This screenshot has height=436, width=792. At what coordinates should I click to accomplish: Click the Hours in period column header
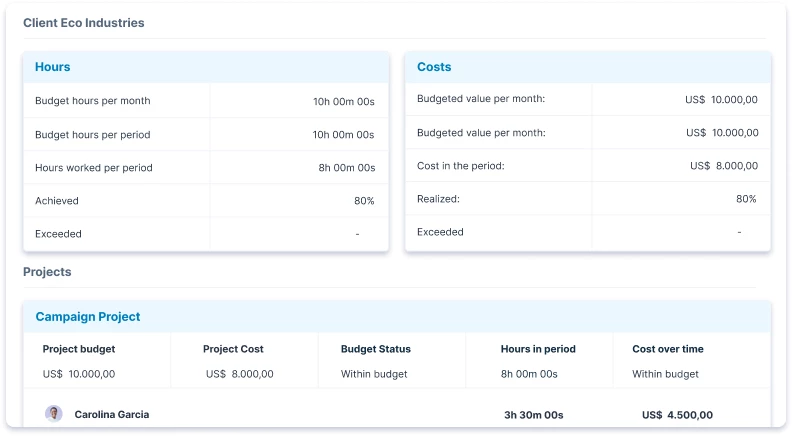(538, 349)
